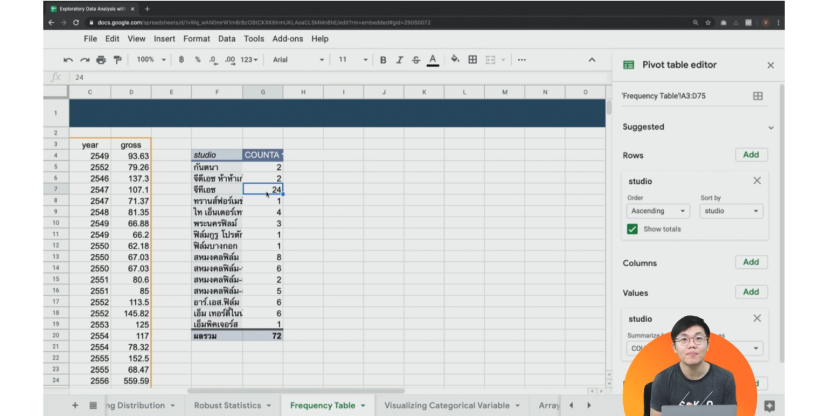Image resolution: width=827 pixels, height=416 pixels.
Task: Open the Explore button at bottom right
Action: pyautogui.click(x=770, y=406)
